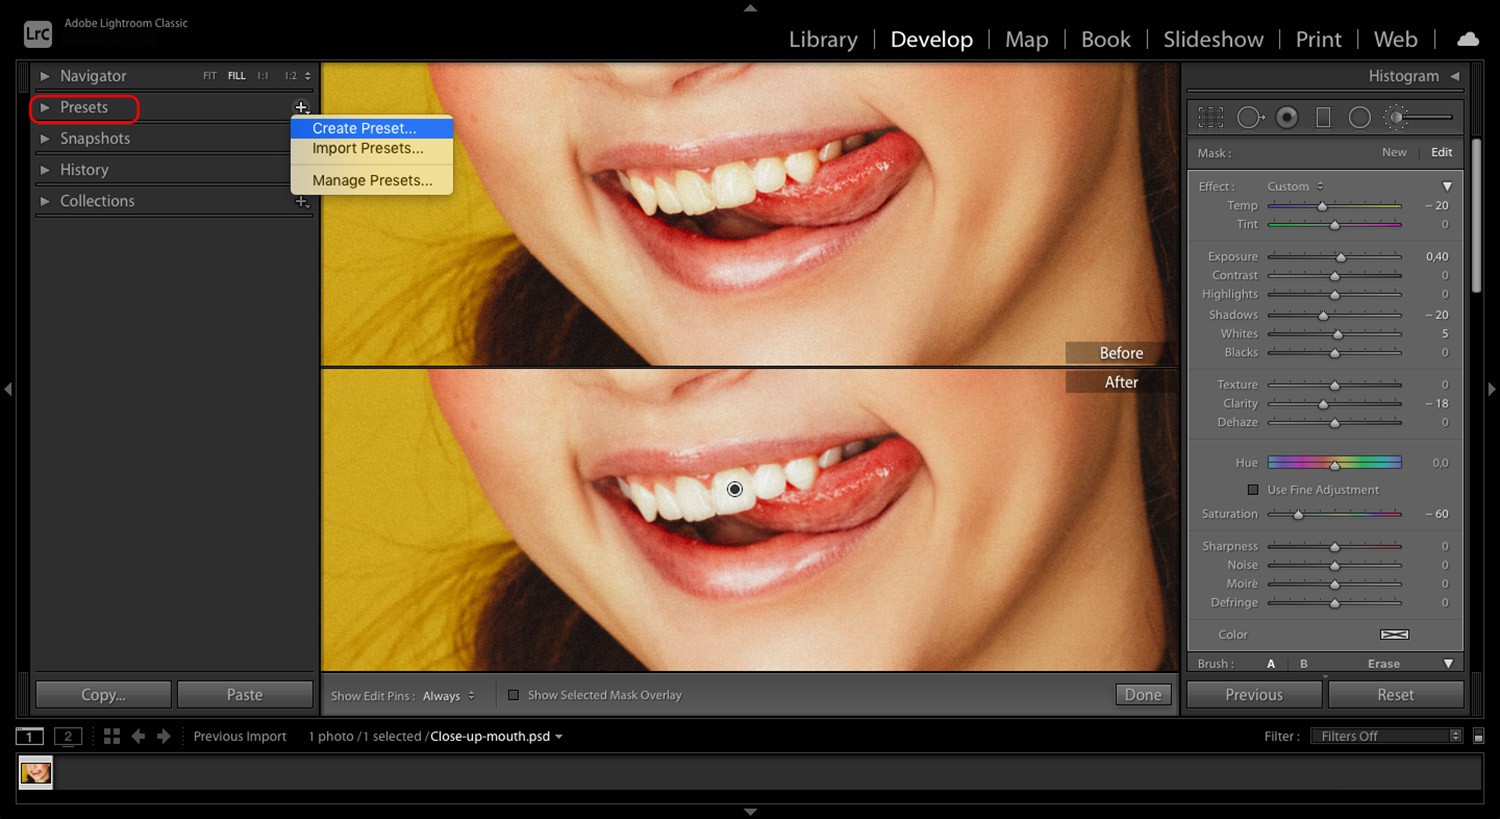Select the Spot Removal tool
Image resolution: width=1500 pixels, height=819 pixels.
coord(1249,117)
